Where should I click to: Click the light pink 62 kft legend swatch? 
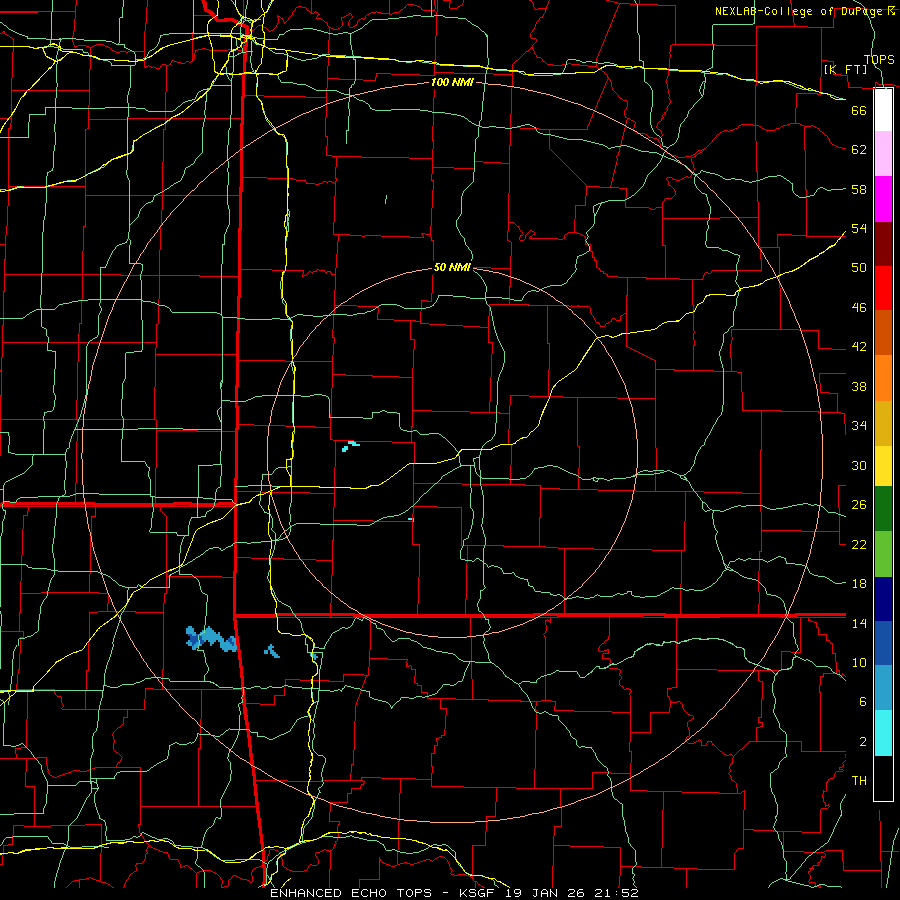tap(883, 153)
